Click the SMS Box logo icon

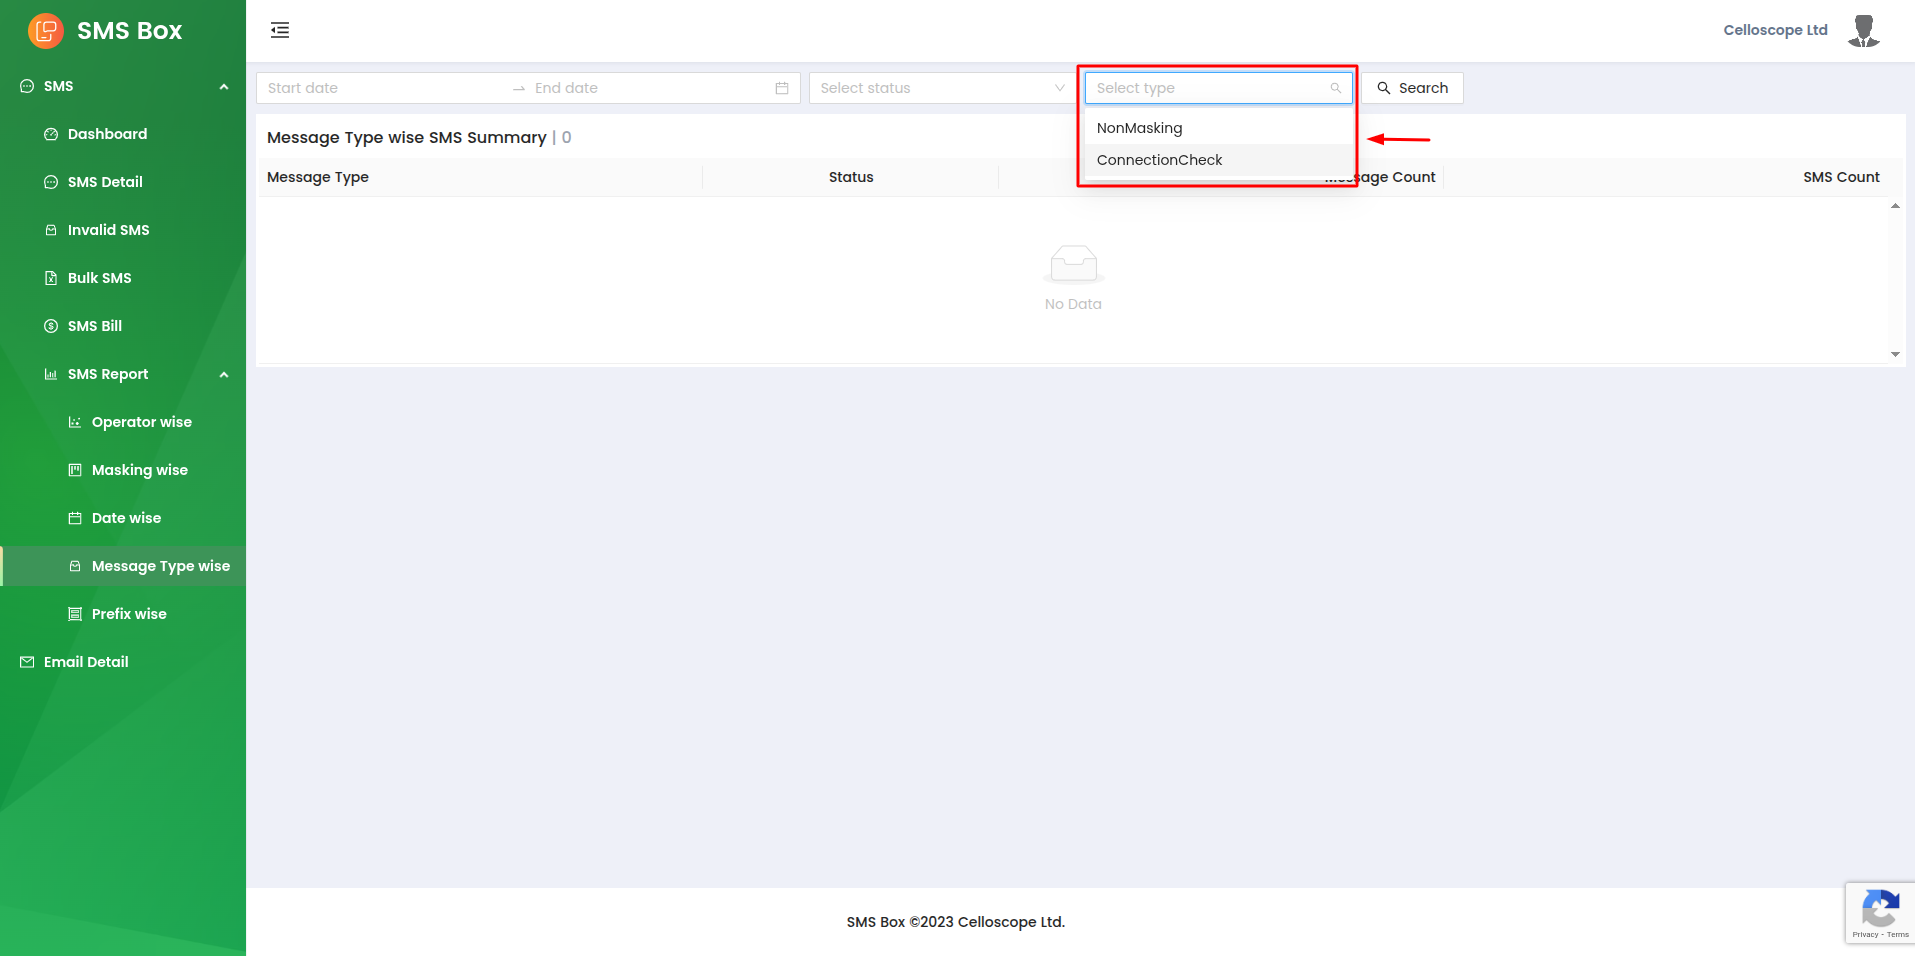46,31
